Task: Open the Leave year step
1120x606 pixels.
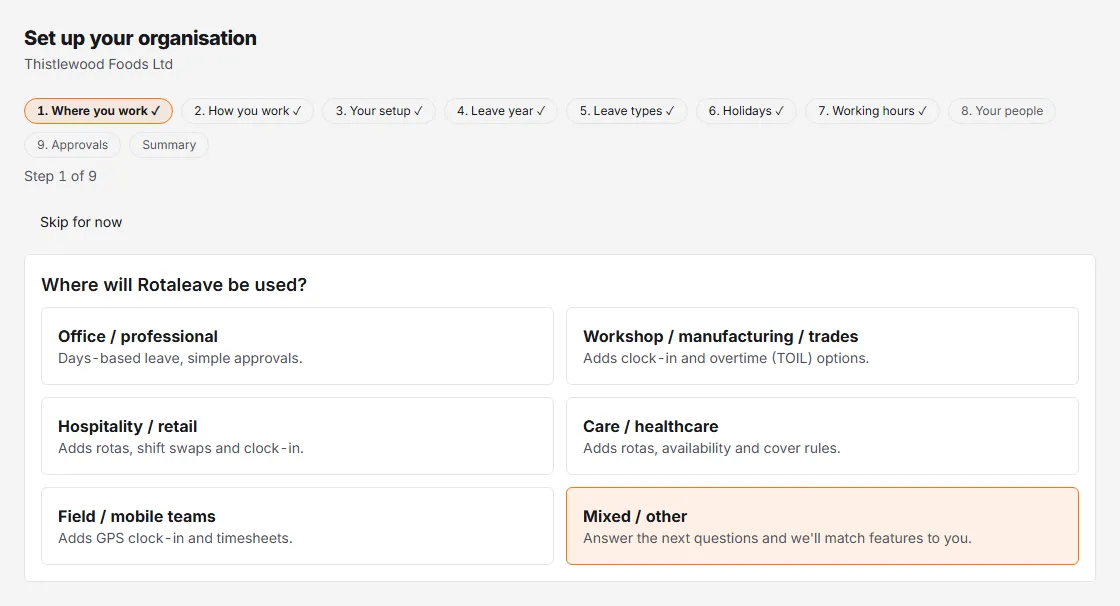Action: (501, 111)
